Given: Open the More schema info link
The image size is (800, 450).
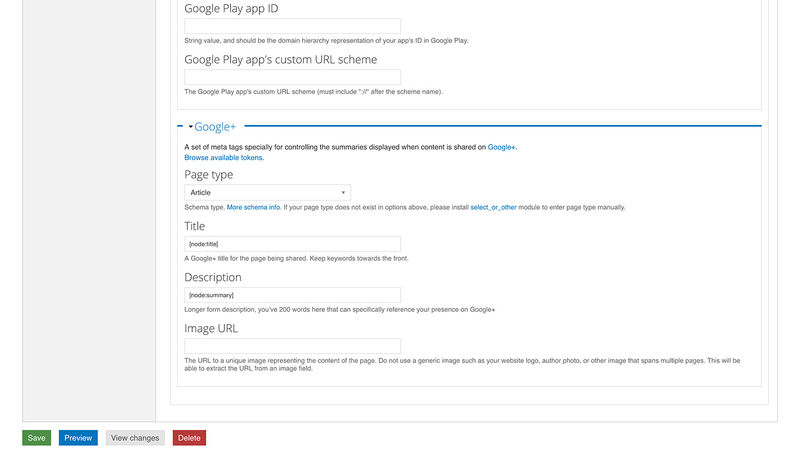Looking at the screenshot, I should [254, 207].
